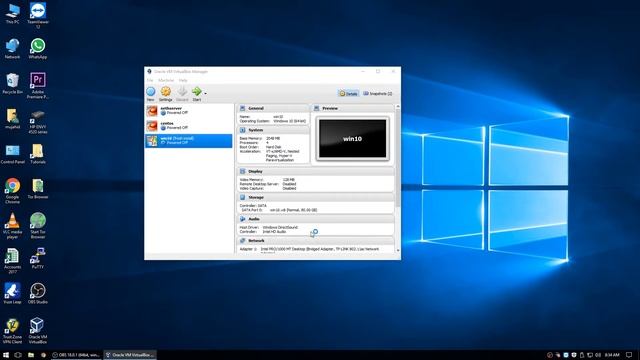Open the Machine menu in VirtualBox
The width and height of the screenshot is (640, 360).
pos(166,80)
